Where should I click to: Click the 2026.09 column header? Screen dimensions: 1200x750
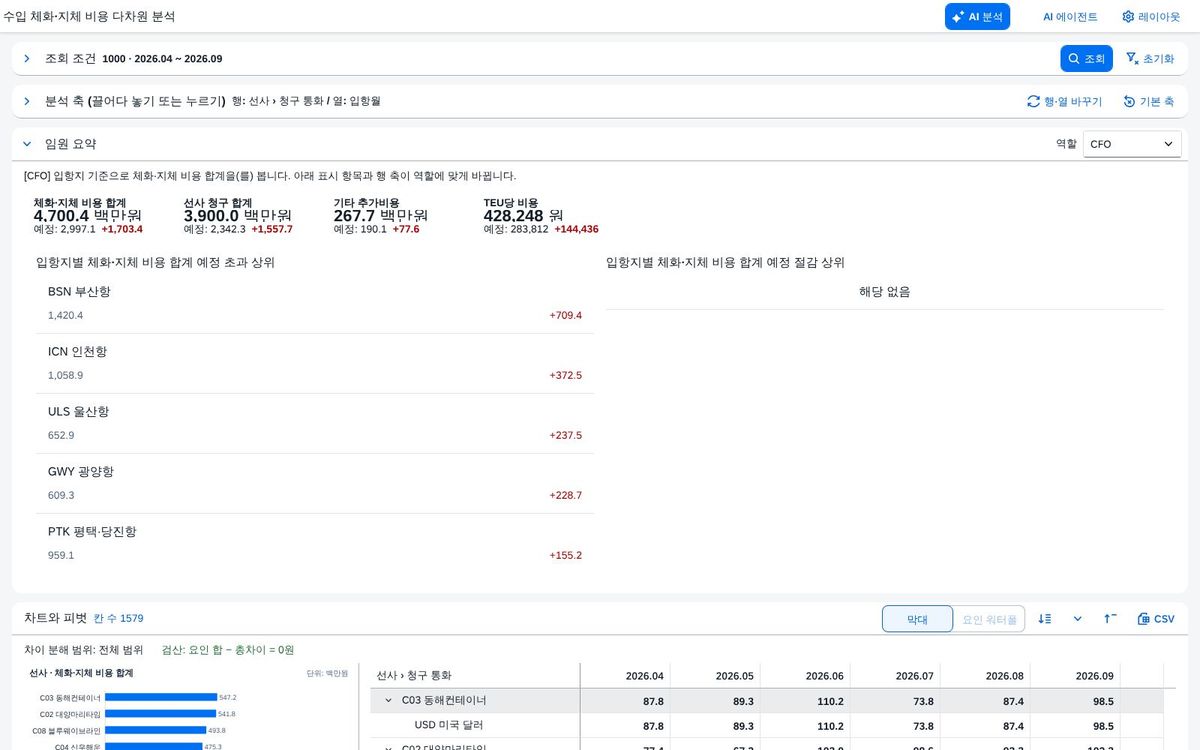click(1075, 676)
